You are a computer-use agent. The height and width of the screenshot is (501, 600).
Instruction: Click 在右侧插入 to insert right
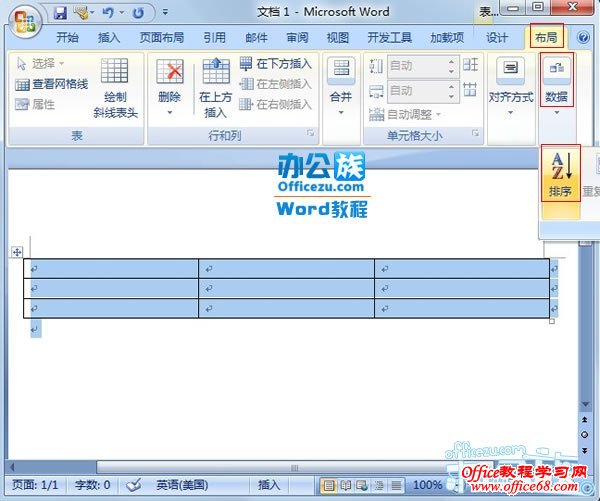click(x=276, y=104)
